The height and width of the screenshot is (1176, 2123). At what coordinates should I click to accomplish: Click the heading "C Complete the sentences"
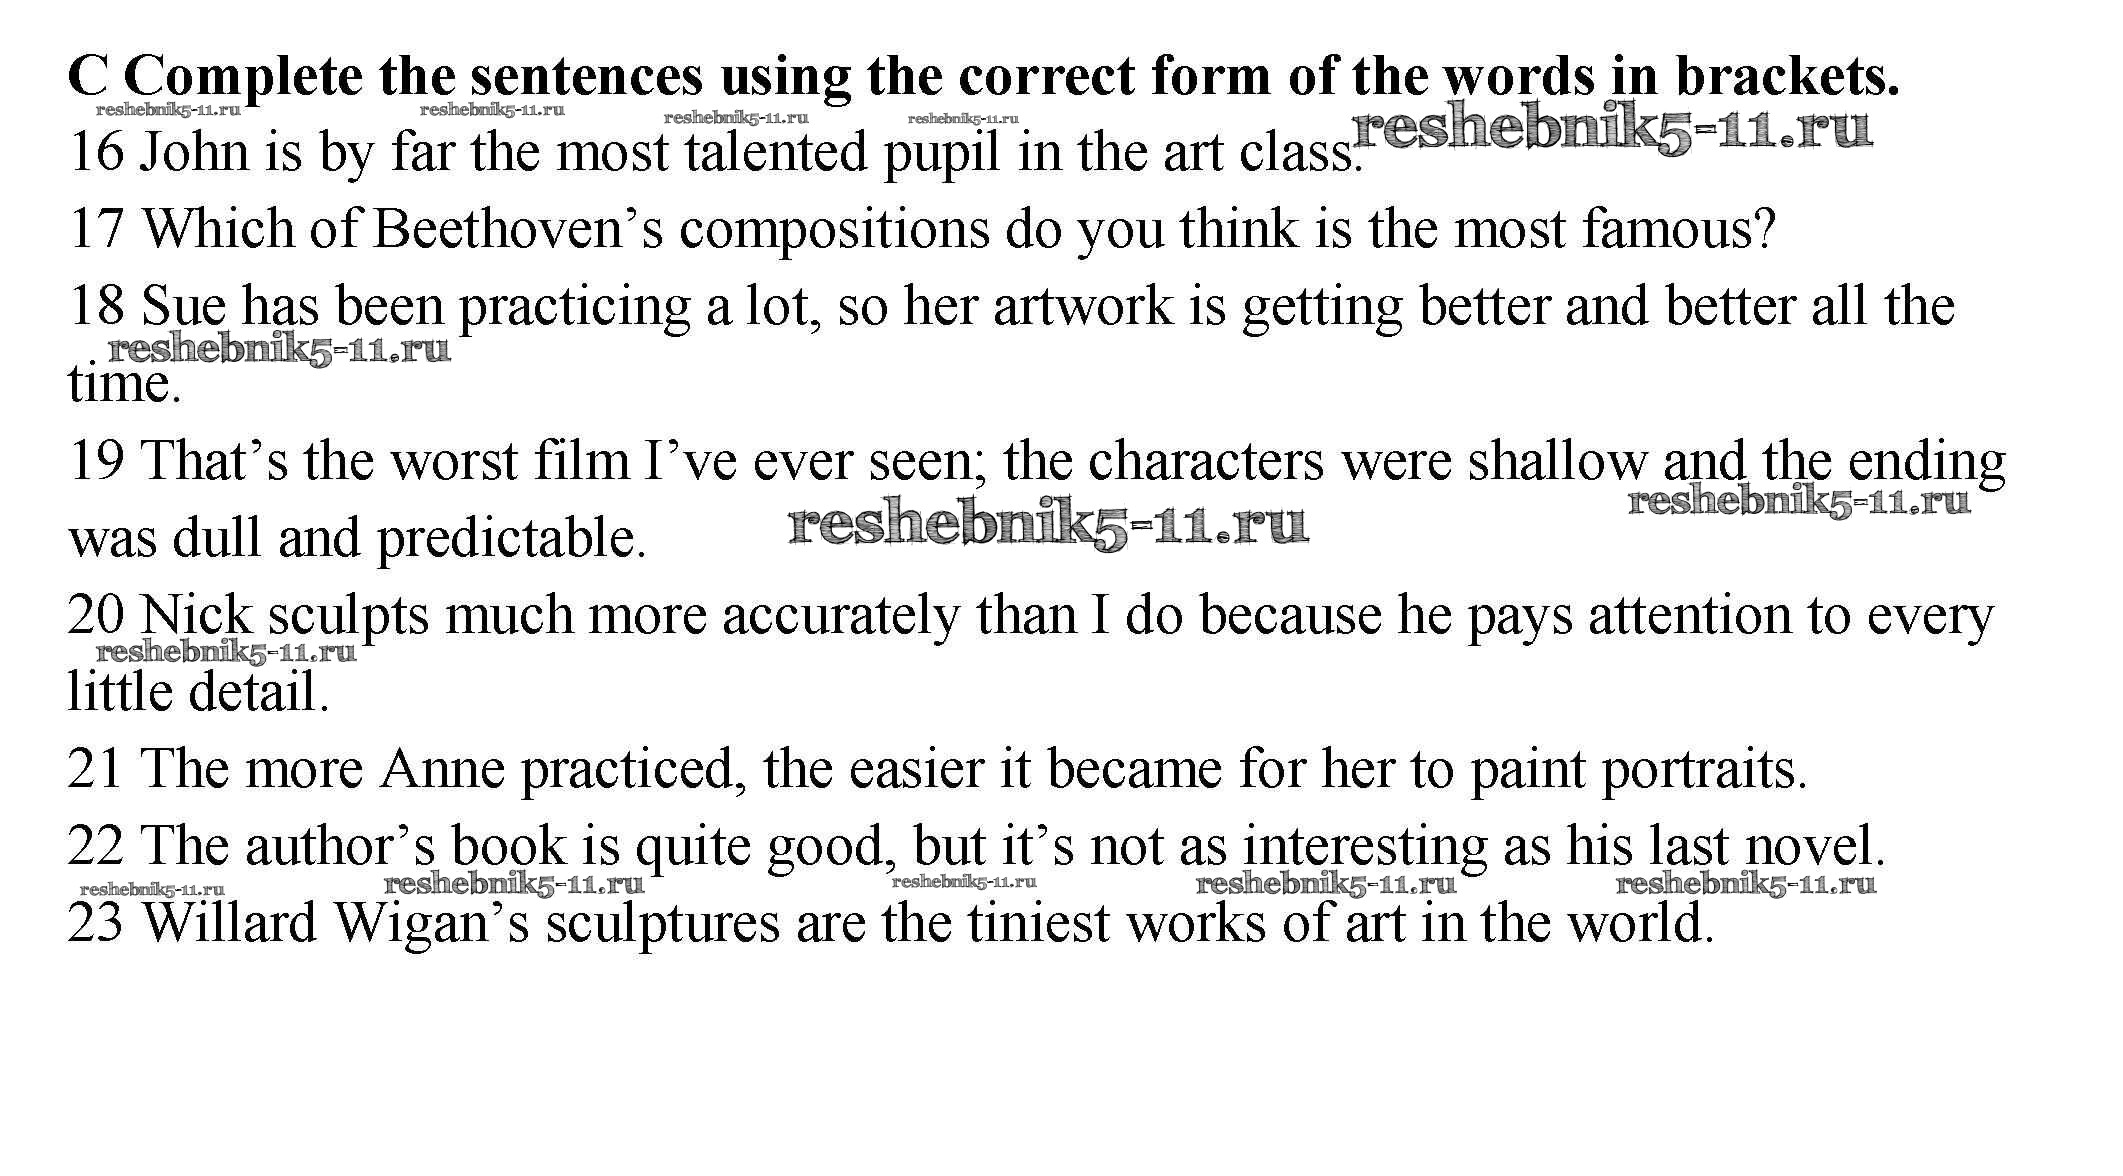(982, 76)
